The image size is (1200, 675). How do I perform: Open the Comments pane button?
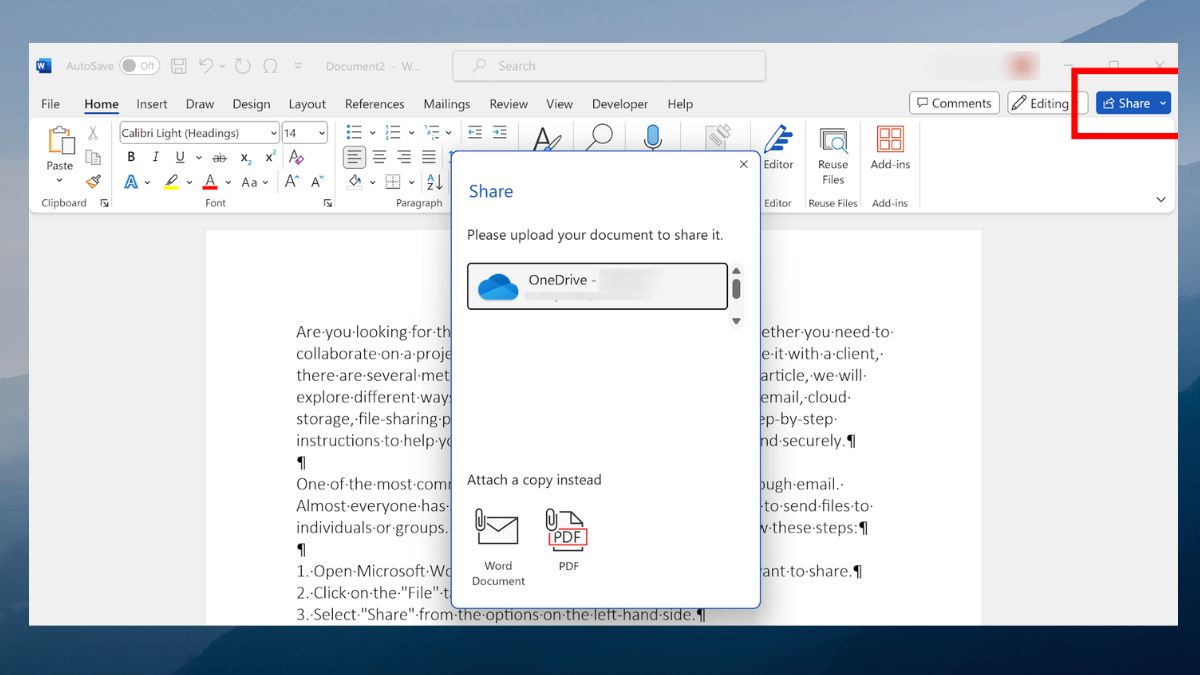pos(954,103)
